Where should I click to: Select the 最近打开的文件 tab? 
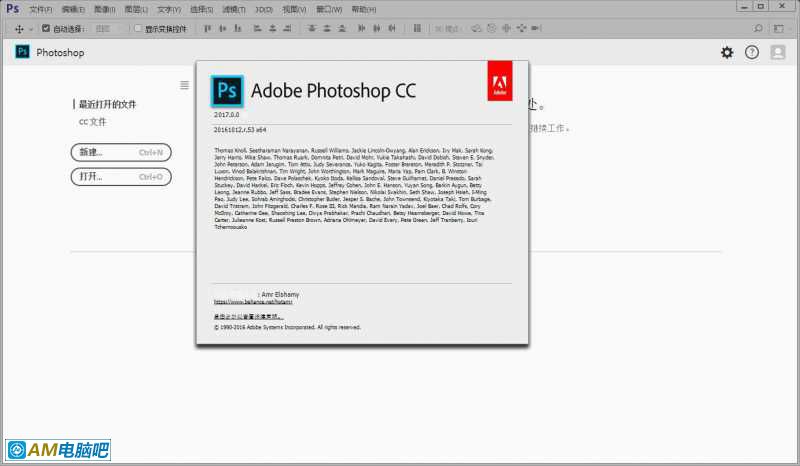pos(107,104)
